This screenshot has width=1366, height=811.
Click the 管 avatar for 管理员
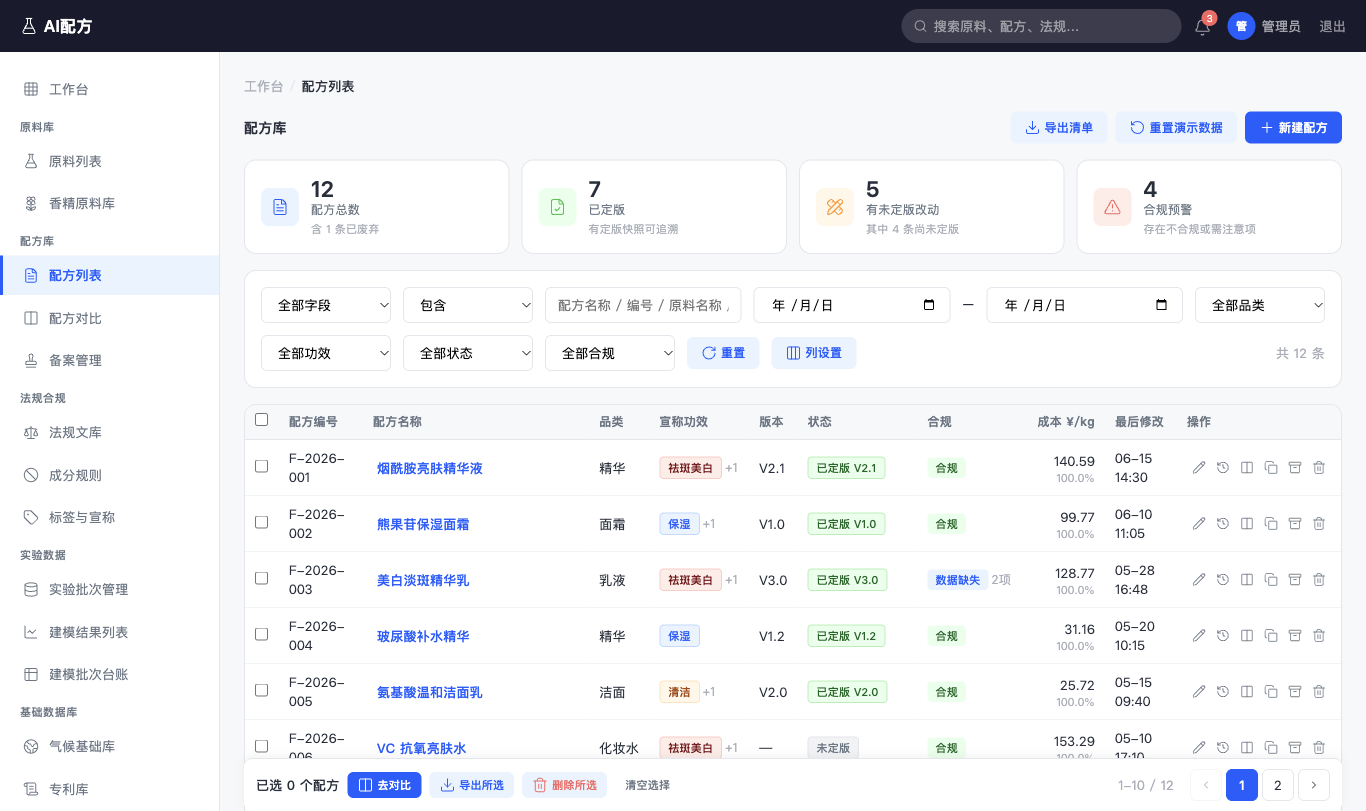(1241, 26)
